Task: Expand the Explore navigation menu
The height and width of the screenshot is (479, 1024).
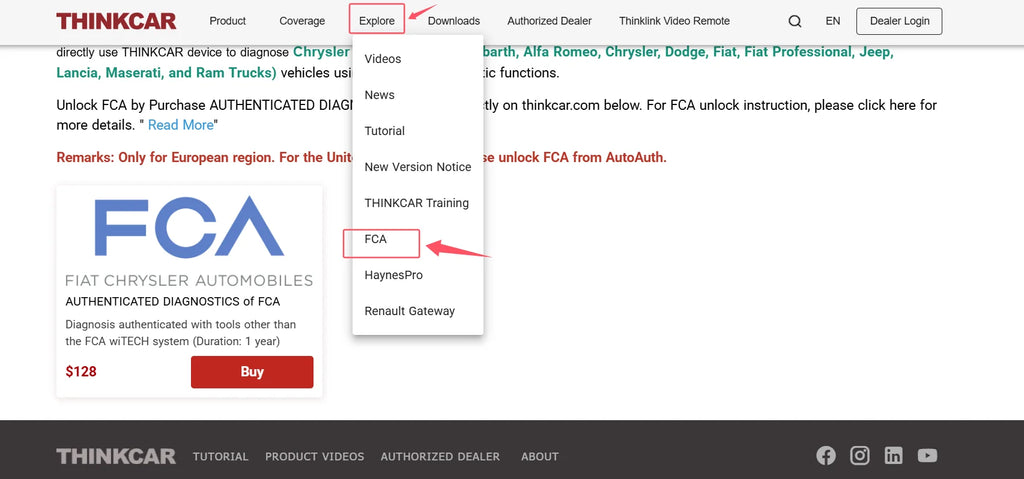Action: [x=377, y=21]
